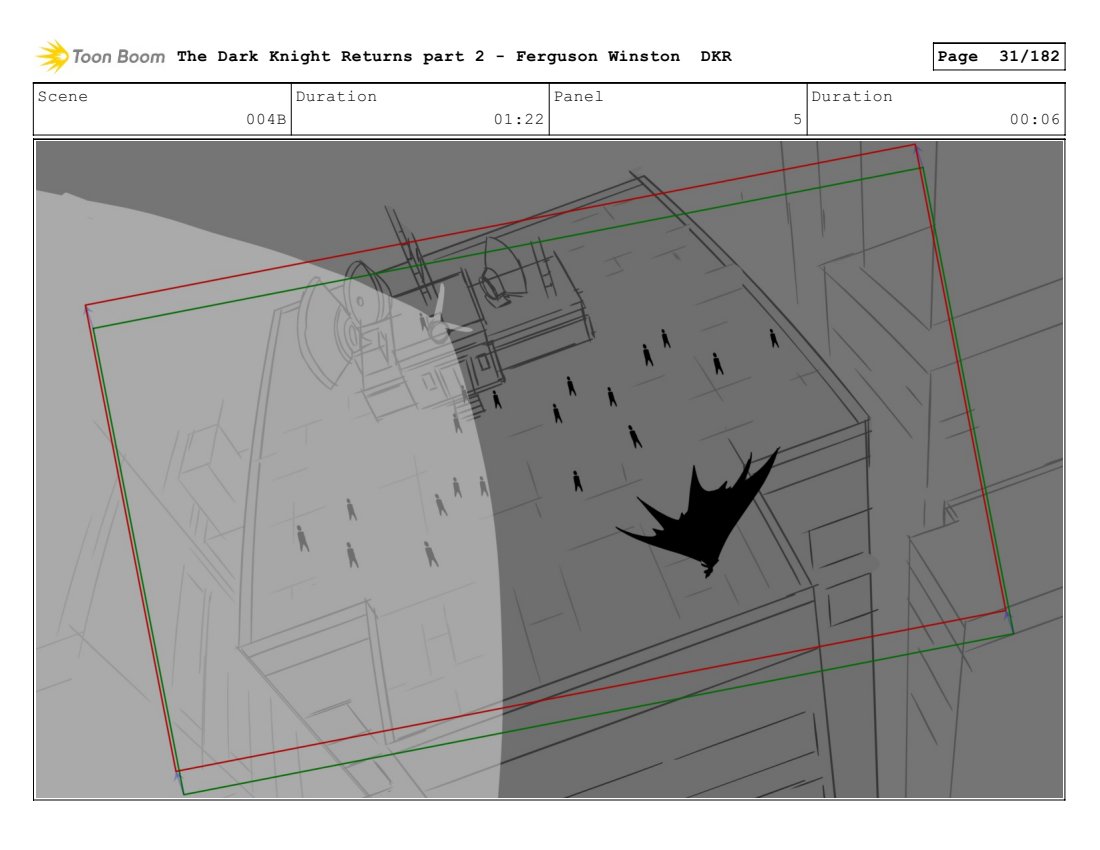Select panel duration value '00:06'
The height and width of the screenshot is (850, 1100).
point(1035,119)
